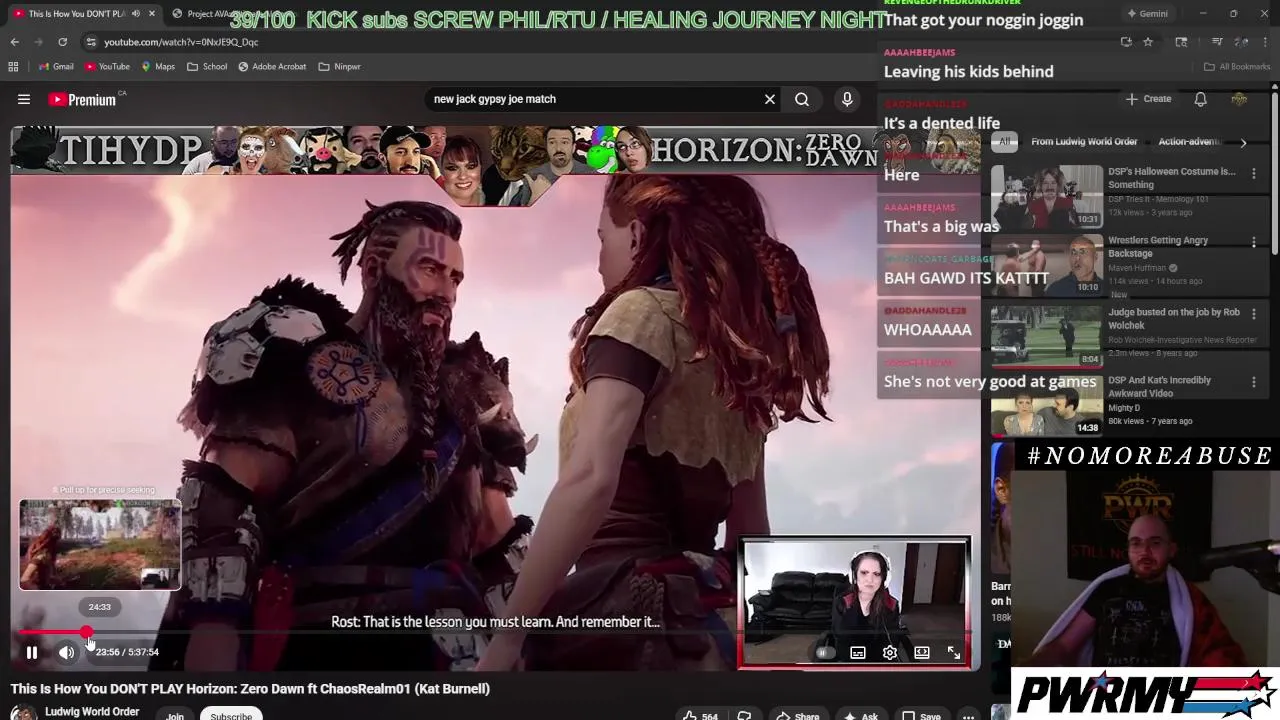
Task: Open the School bookmarks folder
Action: [207, 67]
